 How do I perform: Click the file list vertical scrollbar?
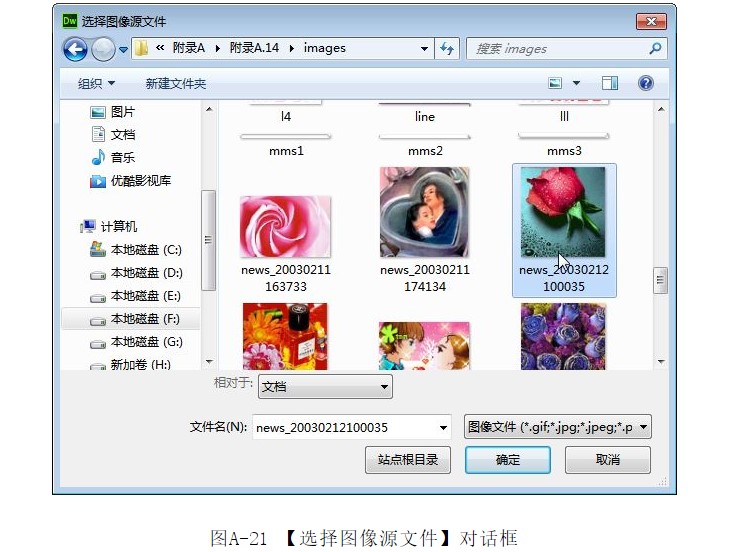[660, 280]
